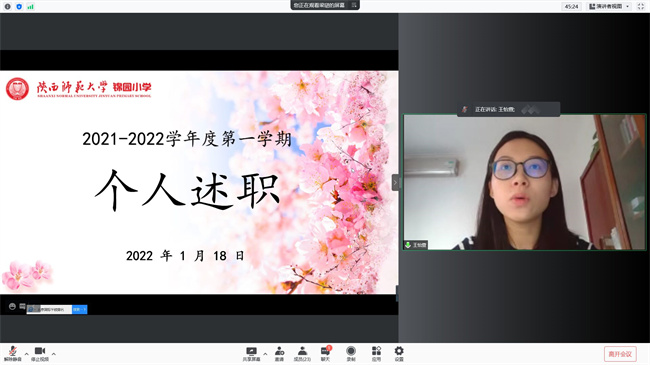Expand the share screen options arrow
The width and height of the screenshot is (650, 365).
click(265, 354)
